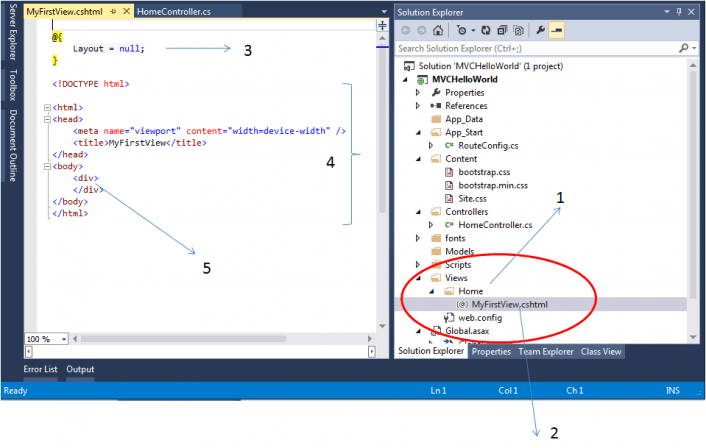Click the pin auto-hide icon of Solution Explorer
Image resolution: width=706 pixels, height=448 pixels.
[x=679, y=12]
